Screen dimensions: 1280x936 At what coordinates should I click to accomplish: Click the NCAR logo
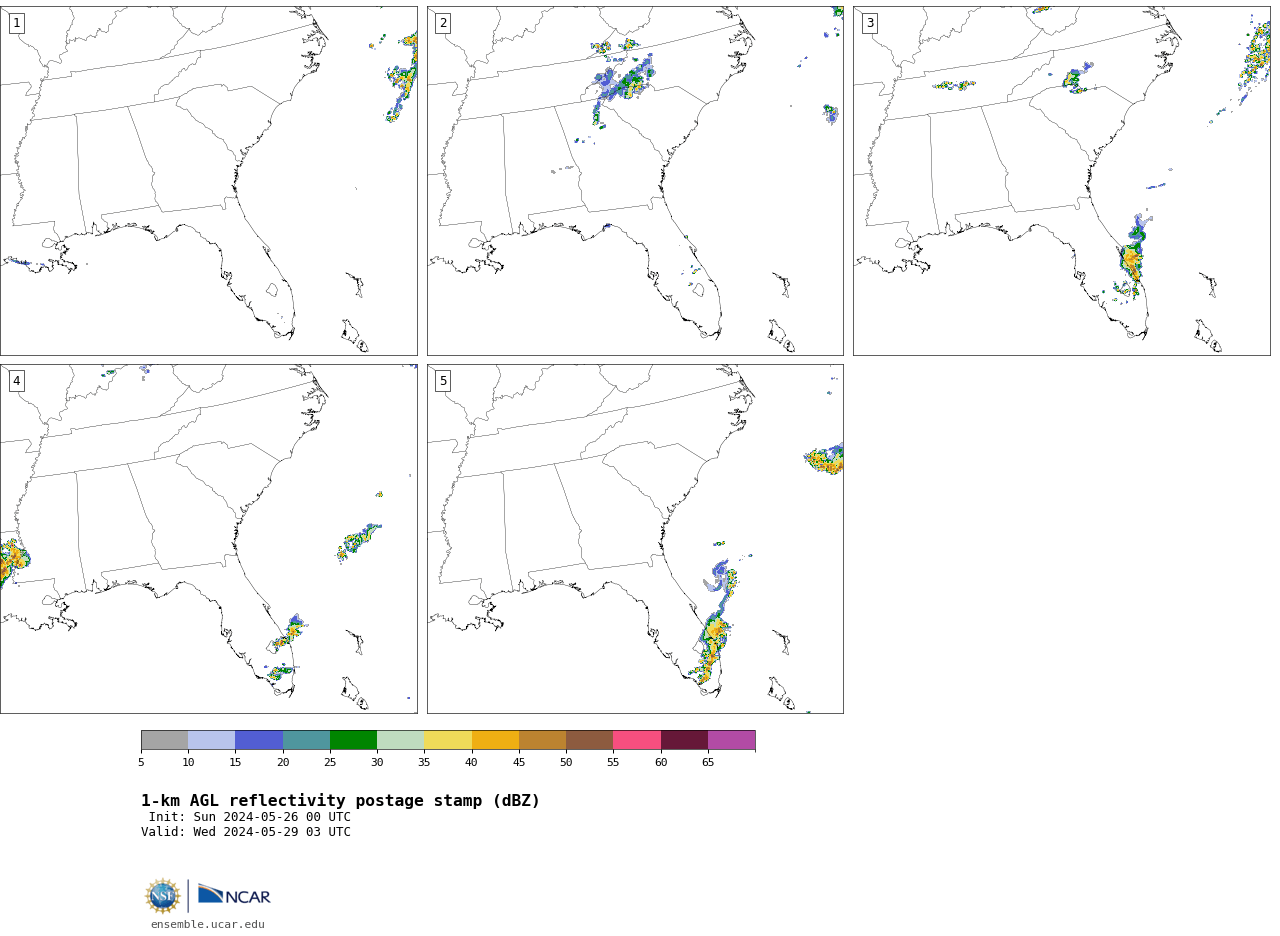pos(234,895)
